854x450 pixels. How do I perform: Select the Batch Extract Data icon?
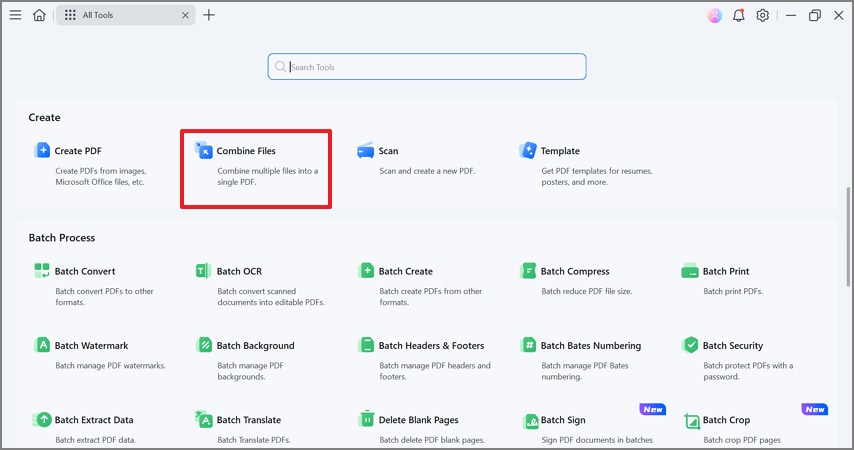tap(42, 419)
